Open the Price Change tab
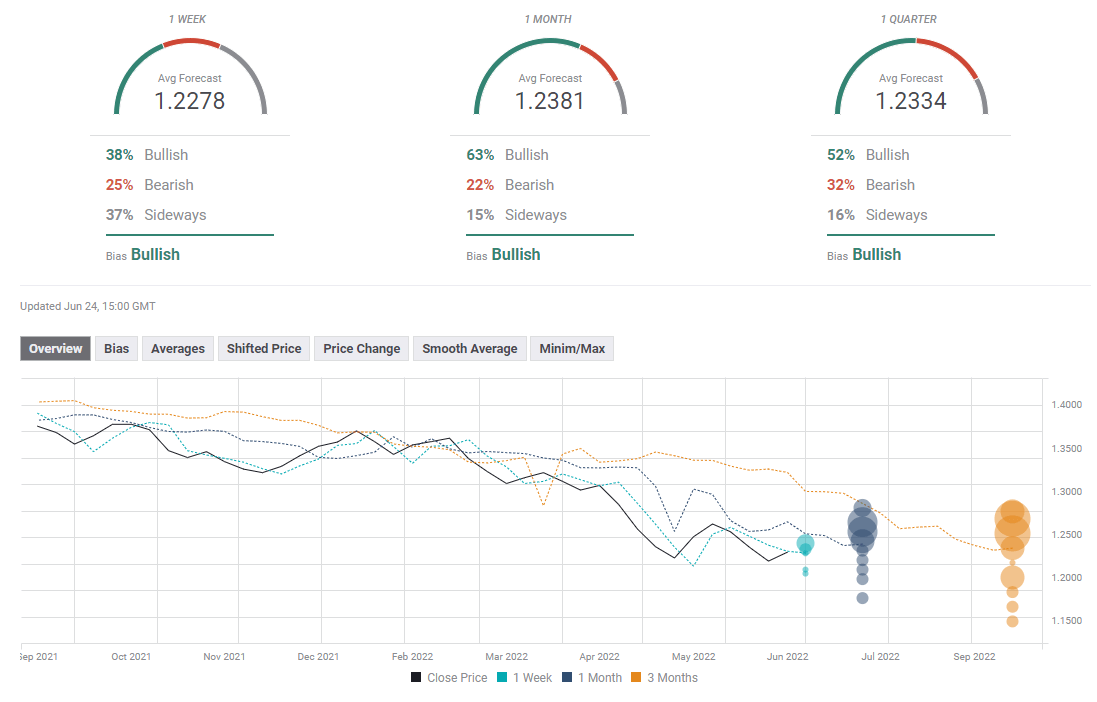 [362, 349]
